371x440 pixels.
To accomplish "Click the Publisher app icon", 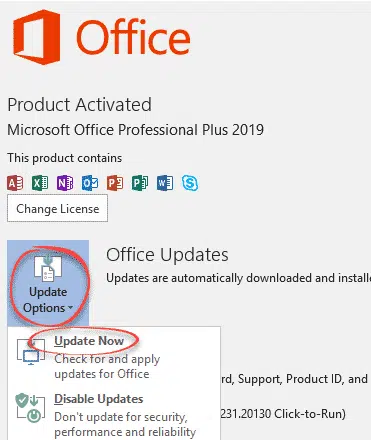I will click(140, 183).
